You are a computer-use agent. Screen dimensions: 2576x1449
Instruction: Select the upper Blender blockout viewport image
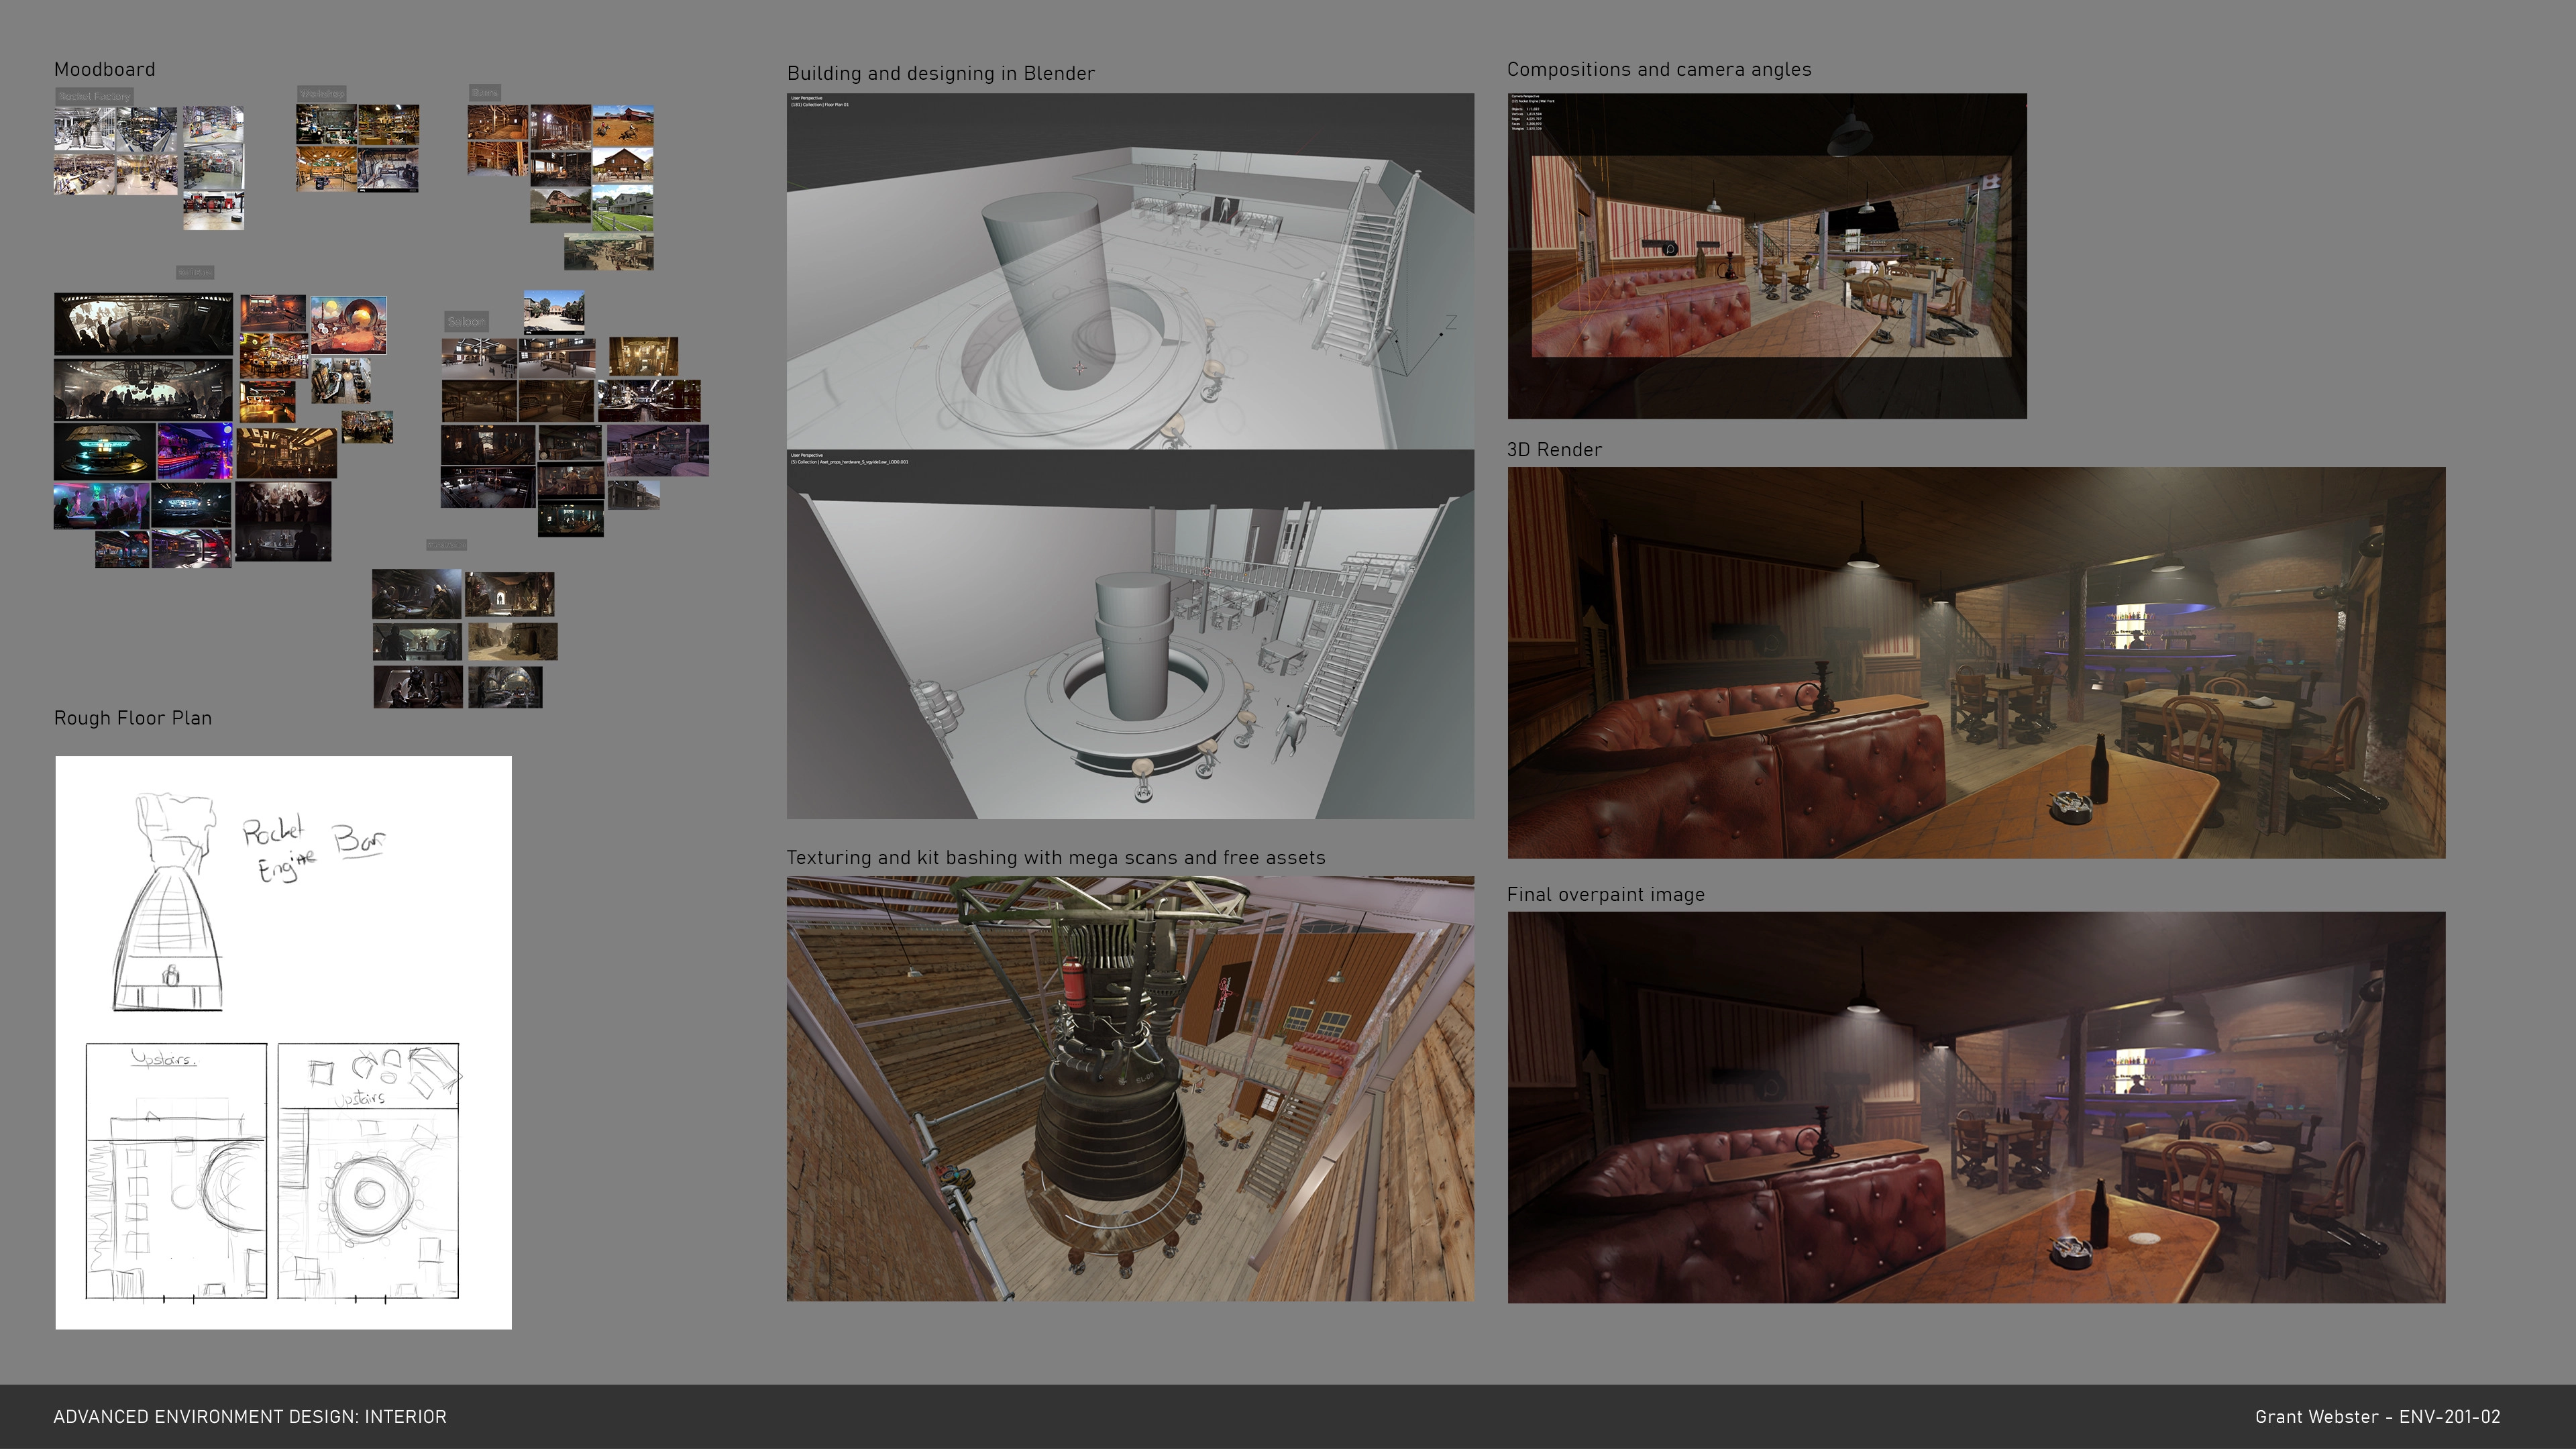[x=1129, y=271]
